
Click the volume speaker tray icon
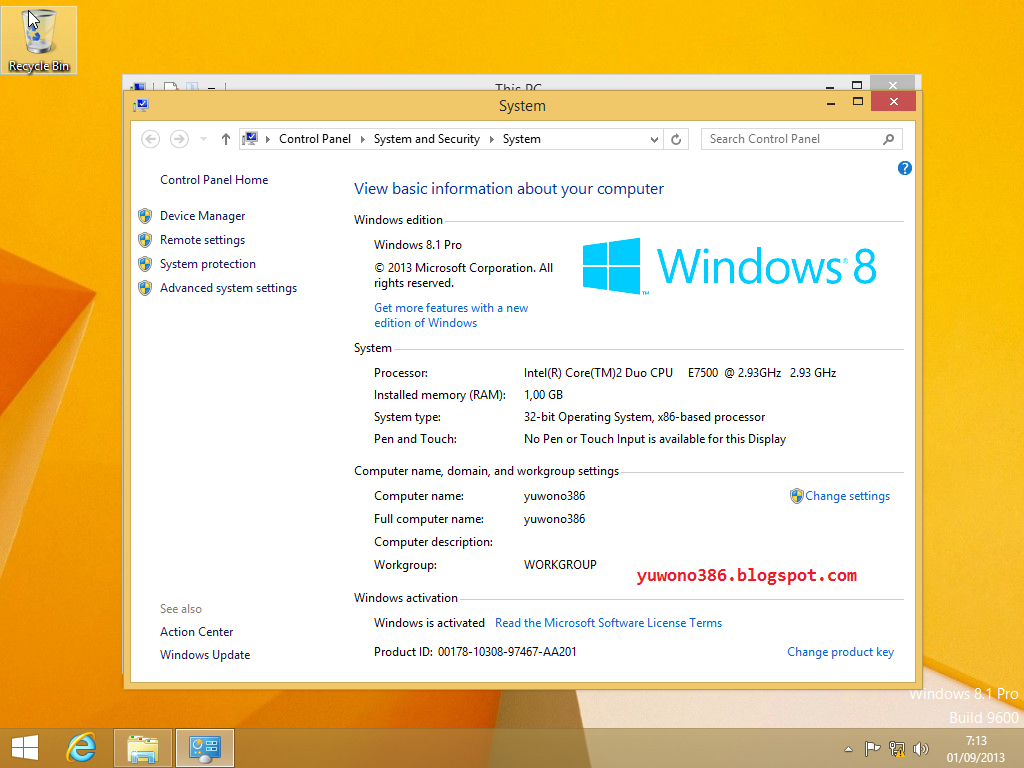(921, 749)
